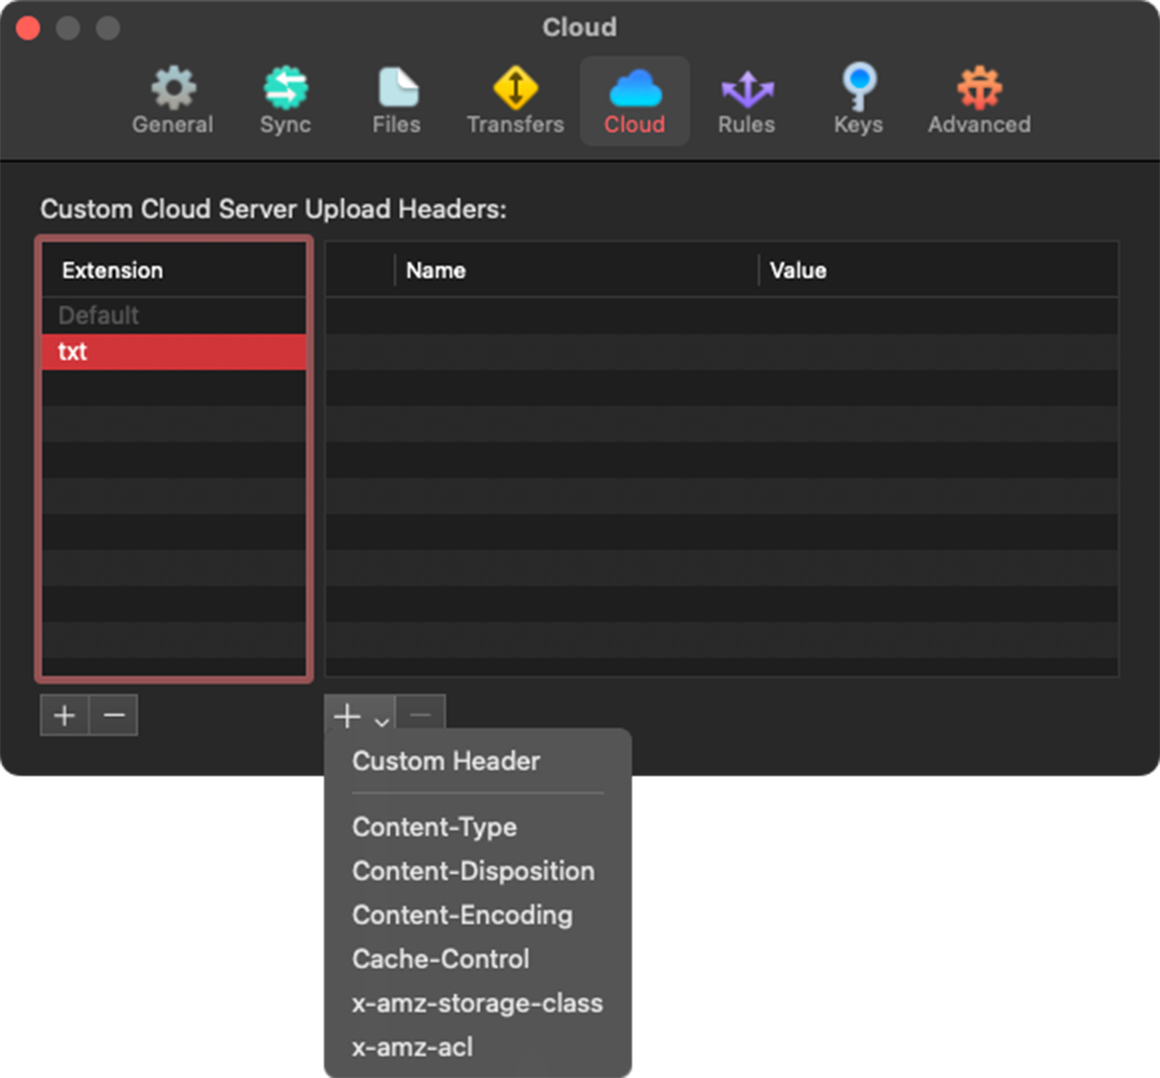This screenshot has height=1078, width=1160.
Task: Open the Rules preferences tab
Action: (746, 101)
